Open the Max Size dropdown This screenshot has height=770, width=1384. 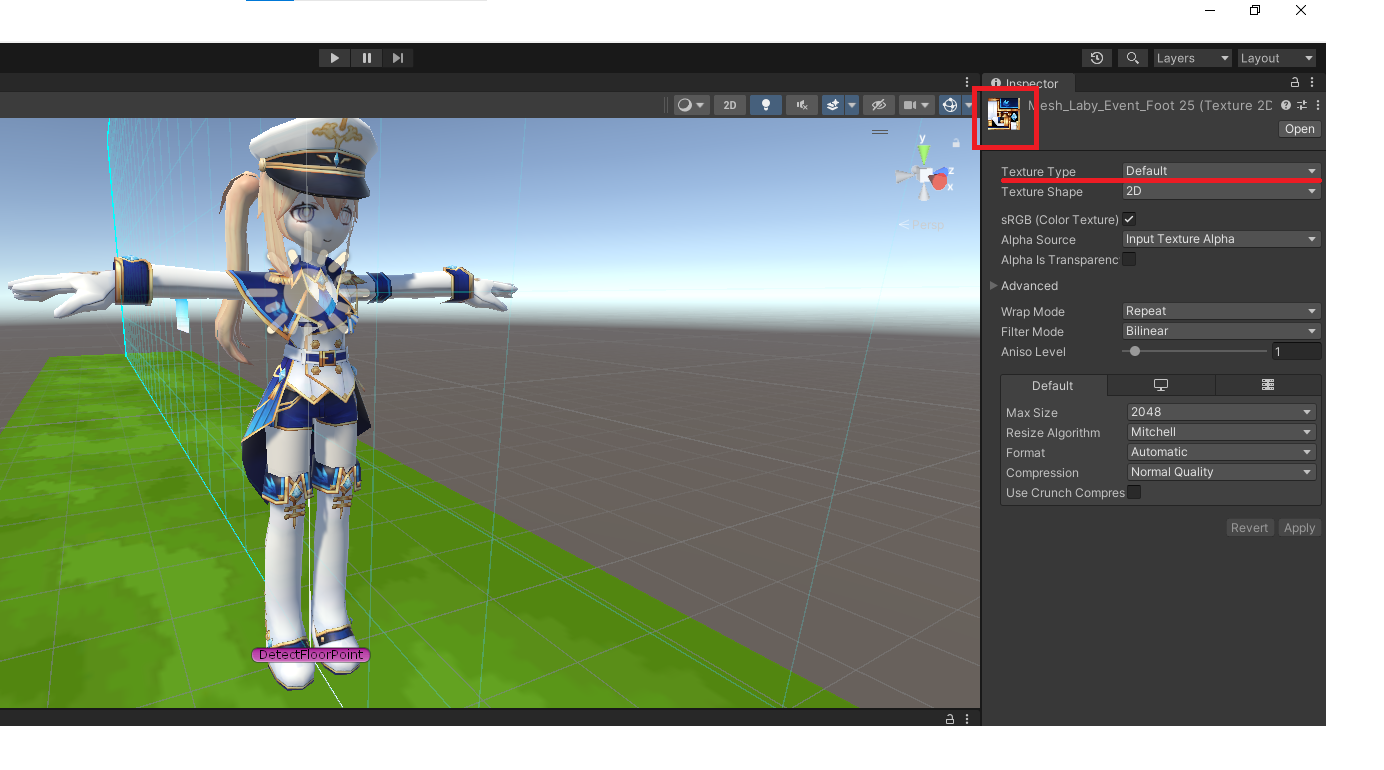(1221, 412)
